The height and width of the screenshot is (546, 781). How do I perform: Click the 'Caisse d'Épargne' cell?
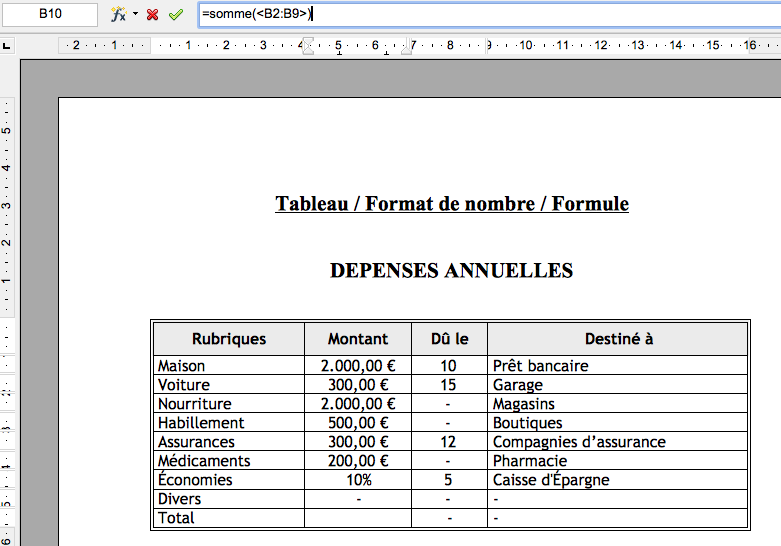618,480
